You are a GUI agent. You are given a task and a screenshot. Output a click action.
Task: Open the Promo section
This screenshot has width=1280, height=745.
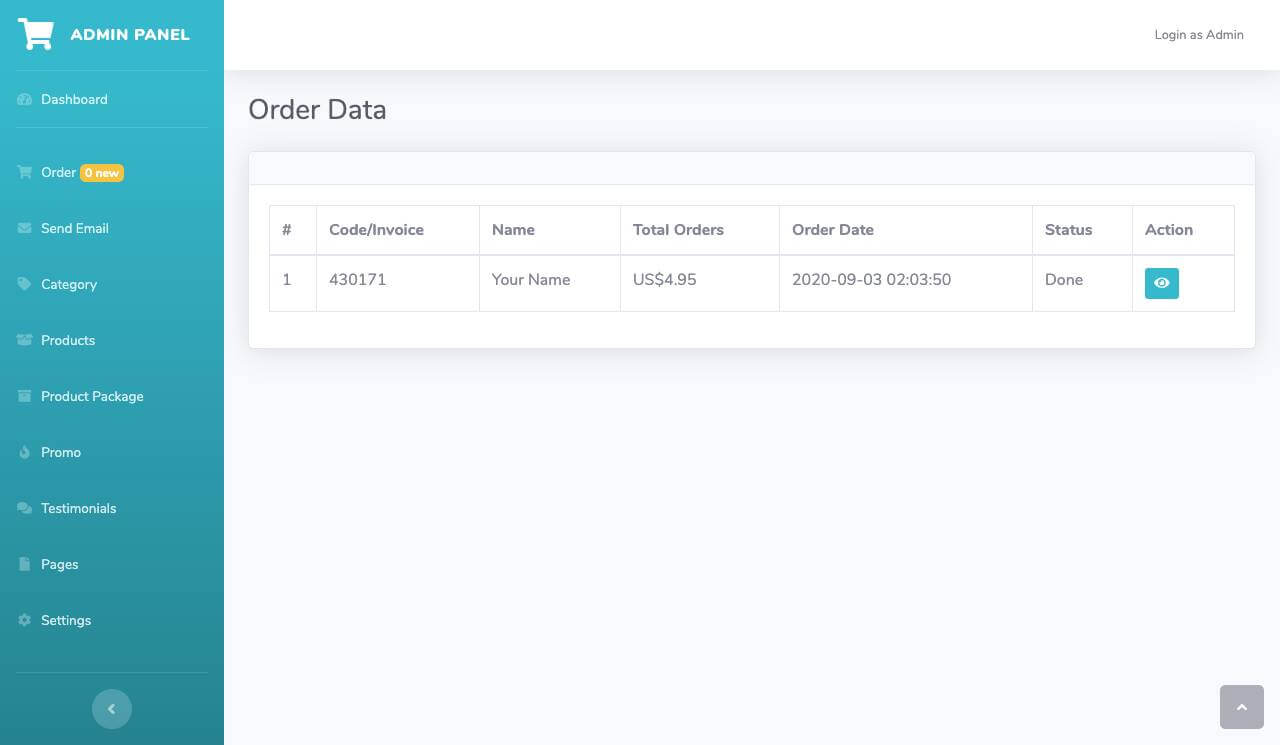[112, 452]
